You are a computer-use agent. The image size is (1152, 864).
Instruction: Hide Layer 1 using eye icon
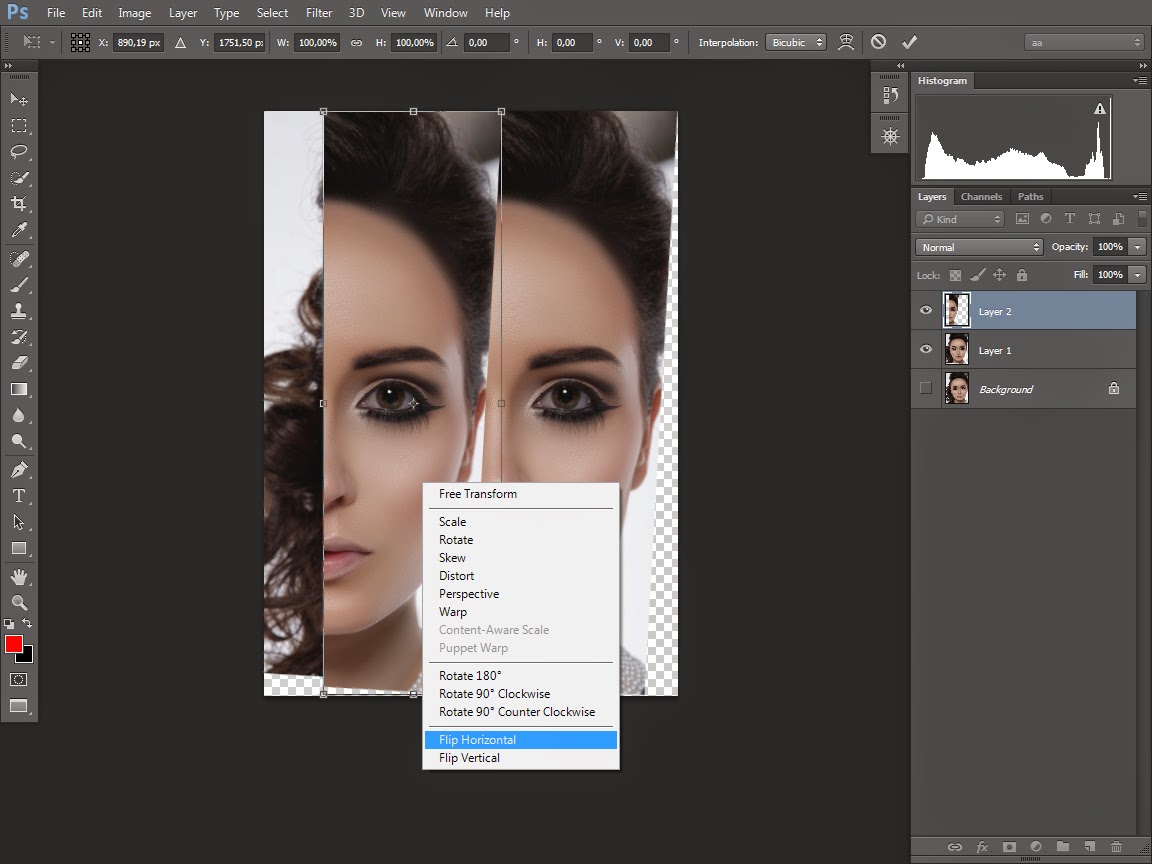click(x=926, y=350)
